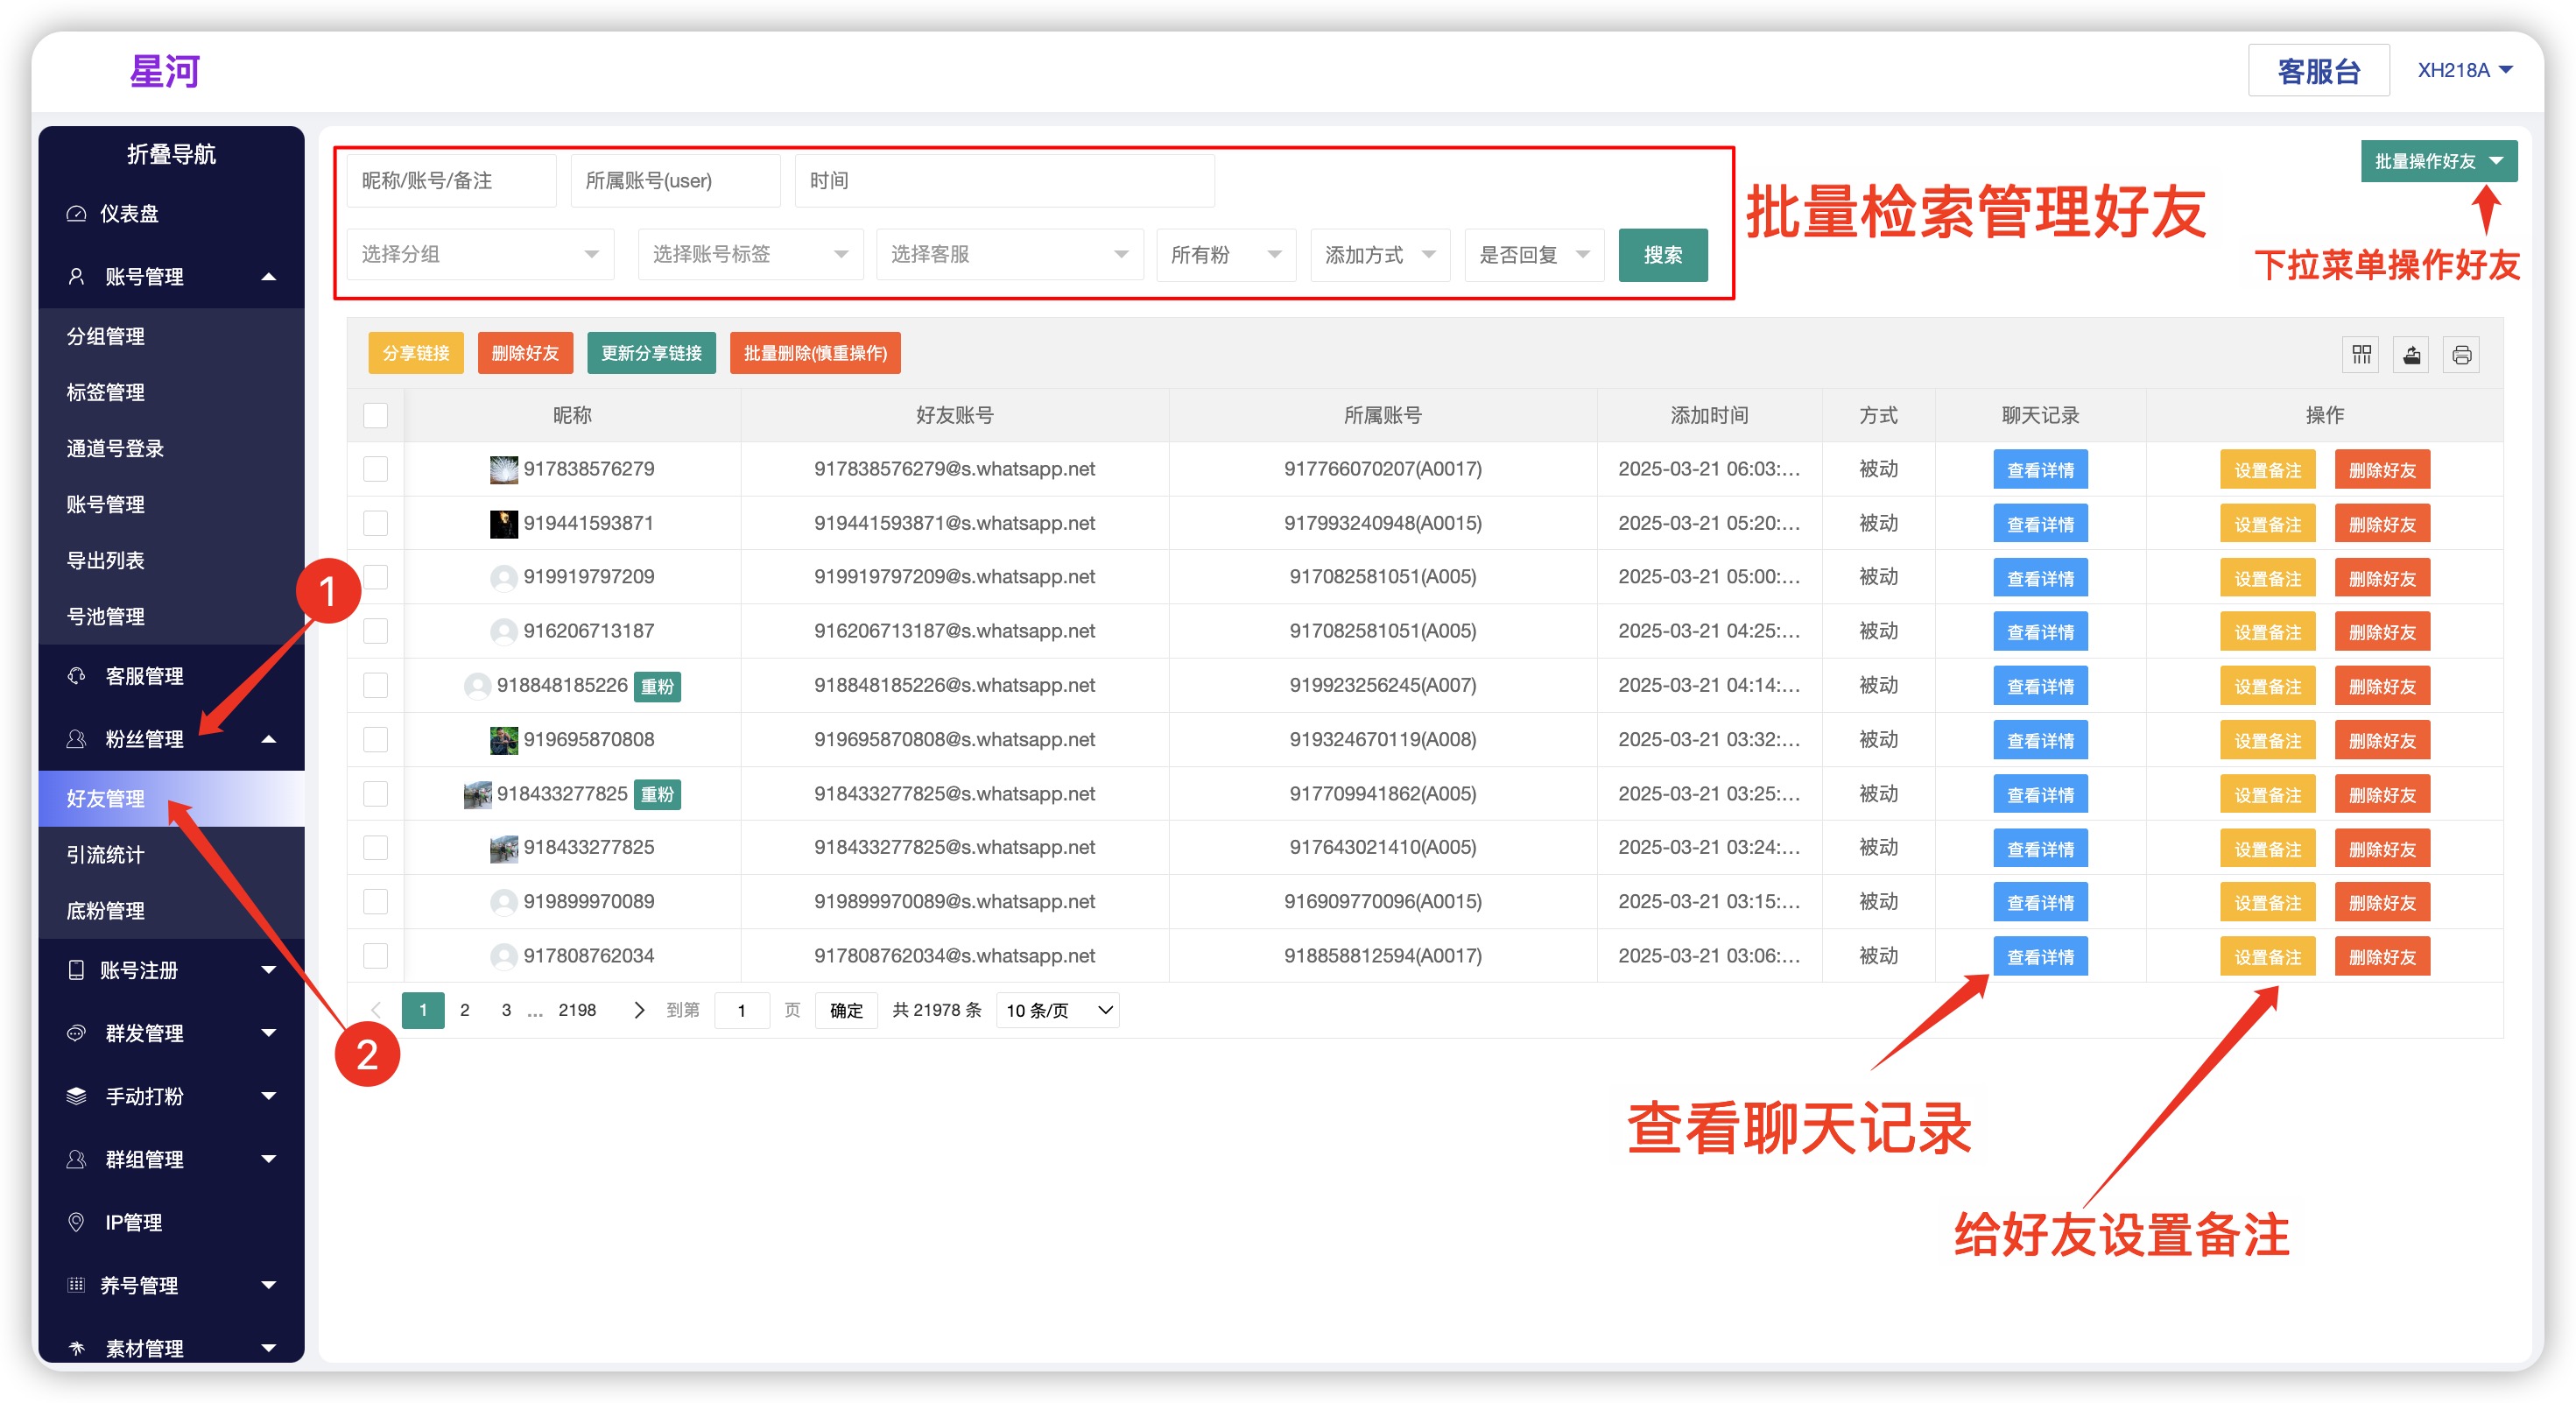Click avatar thumbnail of friend 919695870808

click(x=503, y=740)
